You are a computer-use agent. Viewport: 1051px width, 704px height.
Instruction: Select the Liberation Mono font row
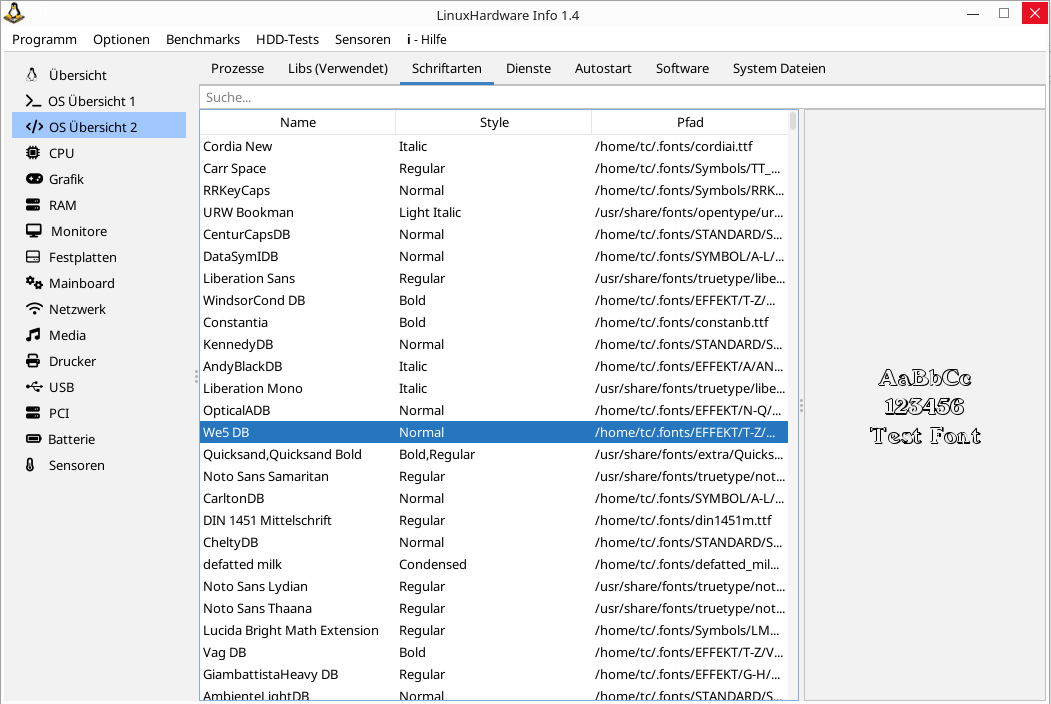(494, 388)
